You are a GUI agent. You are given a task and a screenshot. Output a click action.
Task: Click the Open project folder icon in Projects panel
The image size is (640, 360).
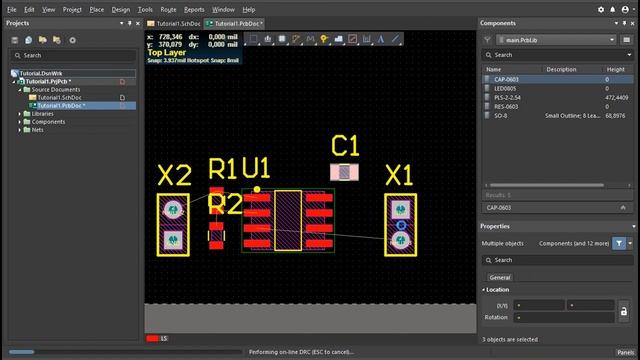[42, 40]
